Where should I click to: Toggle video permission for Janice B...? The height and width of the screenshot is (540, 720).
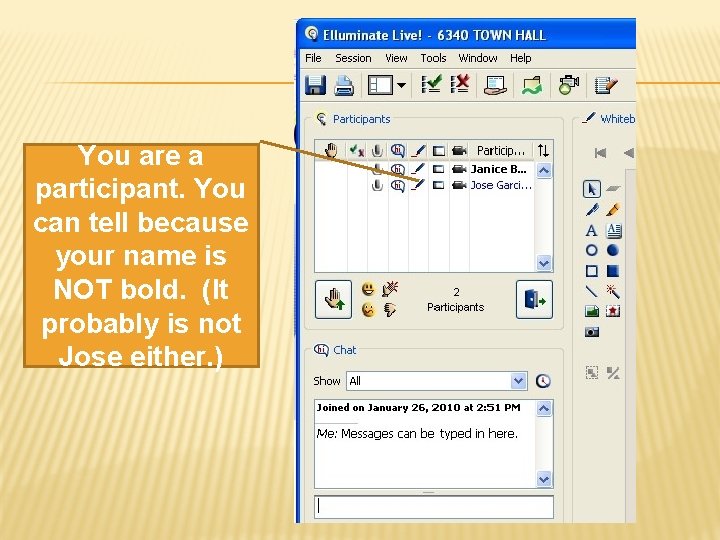click(x=459, y=169)
